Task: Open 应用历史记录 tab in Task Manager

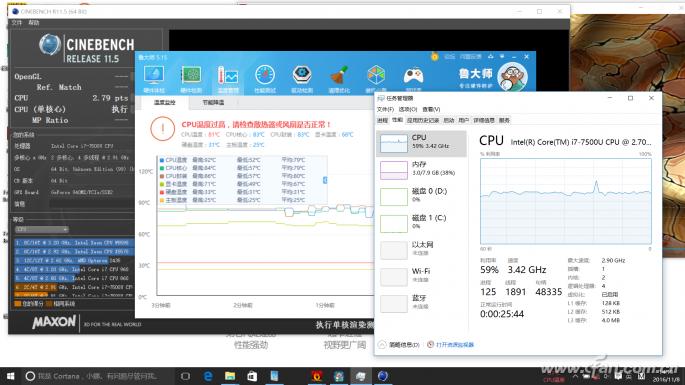Action: click(x=422, y=120)
